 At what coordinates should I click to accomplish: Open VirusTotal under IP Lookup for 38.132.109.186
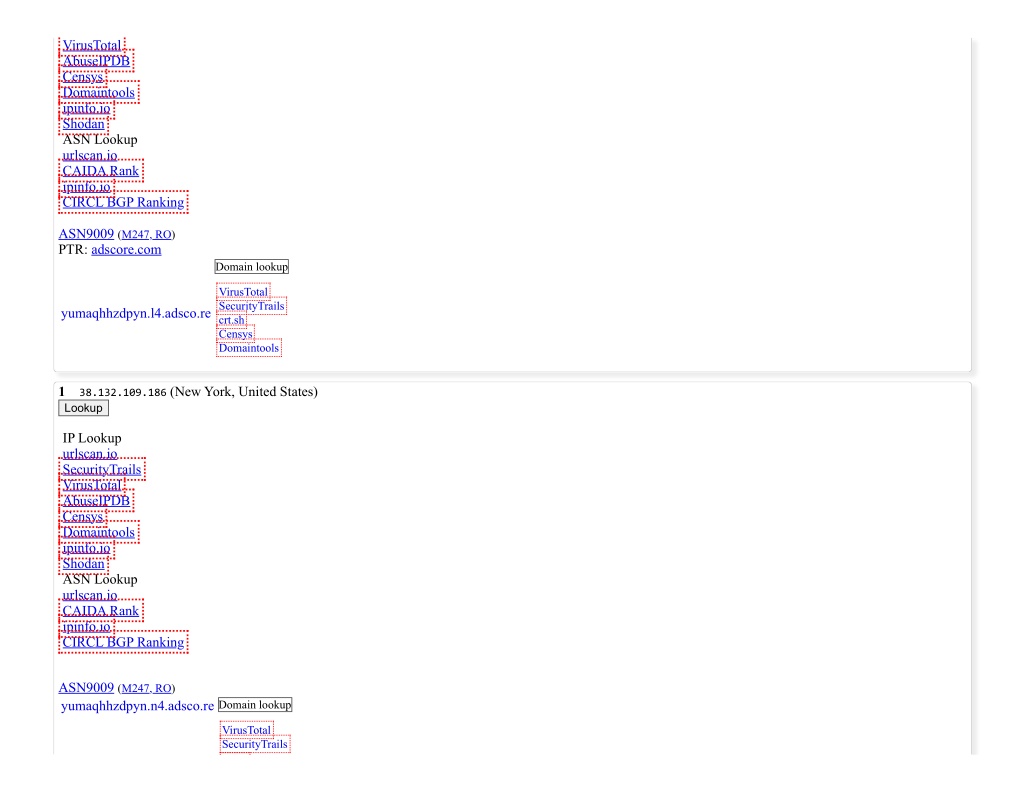click(92, 485)
